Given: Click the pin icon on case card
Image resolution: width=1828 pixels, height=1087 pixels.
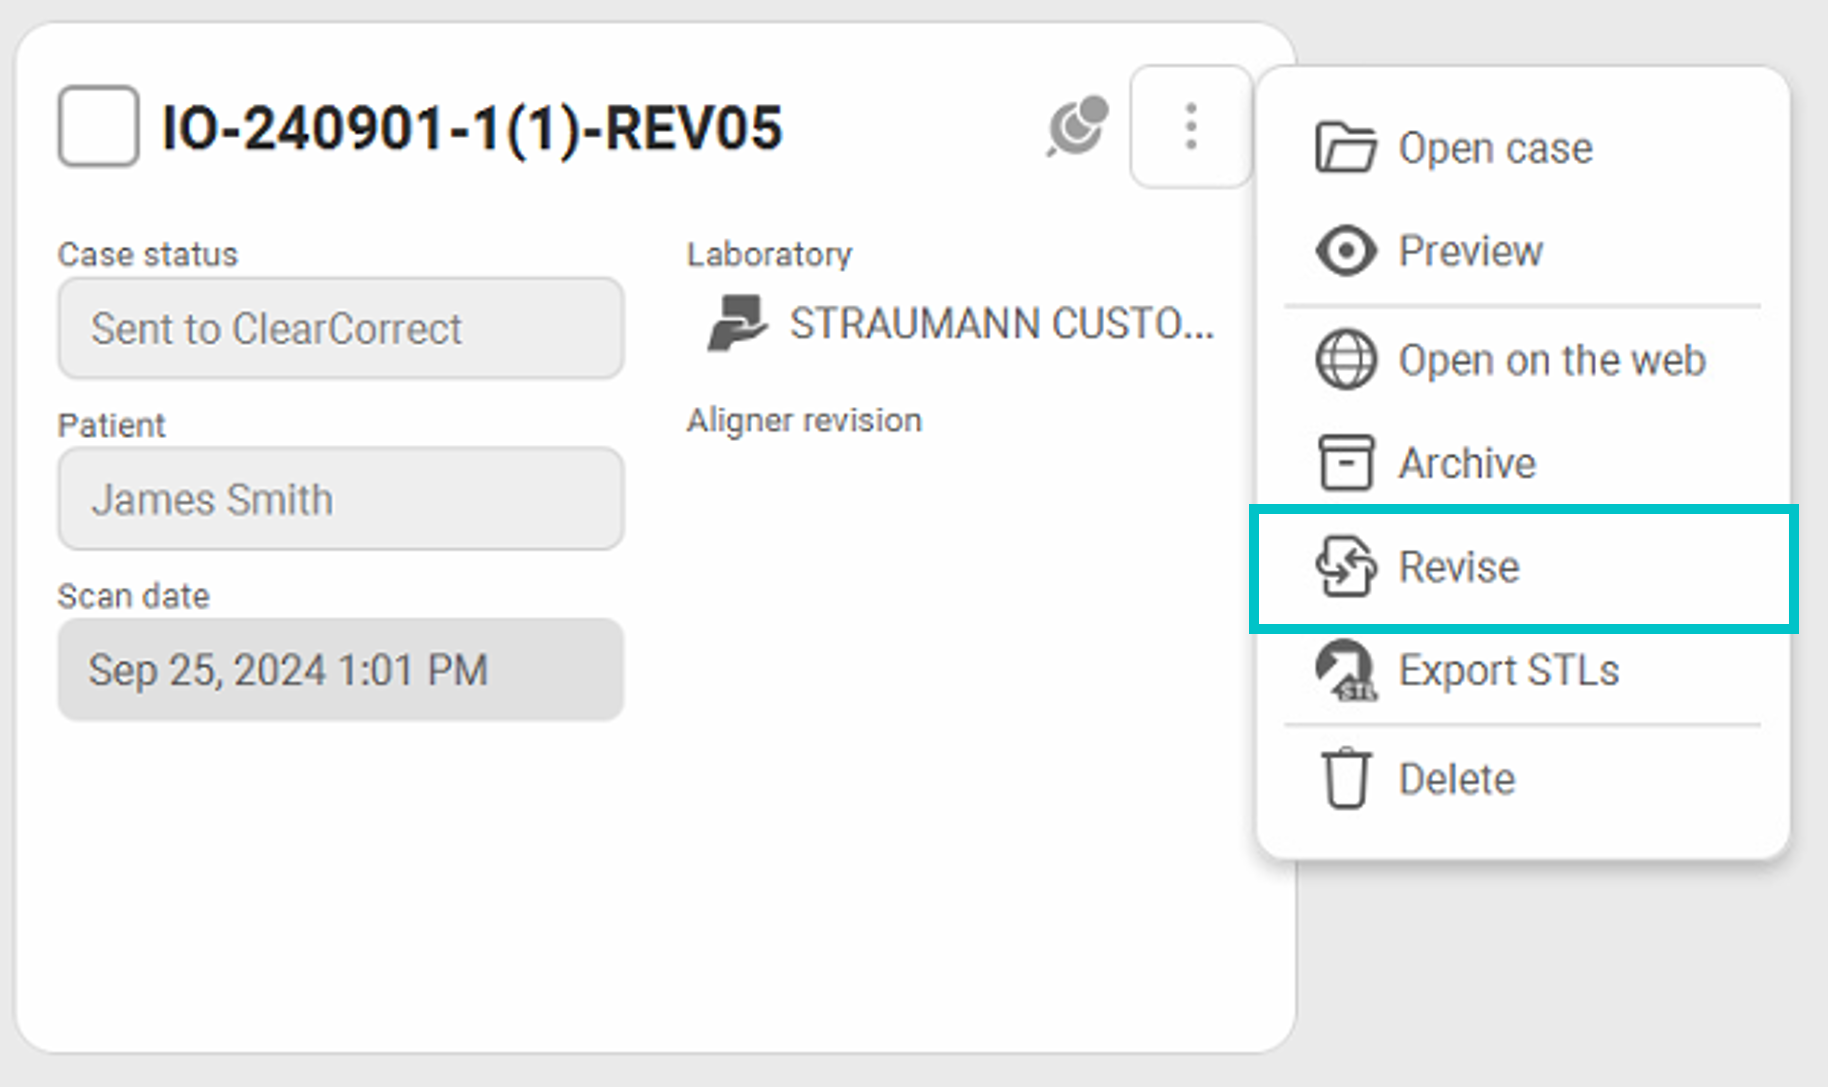Looking at the screenshot, I should pyautogui.click(x=1078, y=127).
